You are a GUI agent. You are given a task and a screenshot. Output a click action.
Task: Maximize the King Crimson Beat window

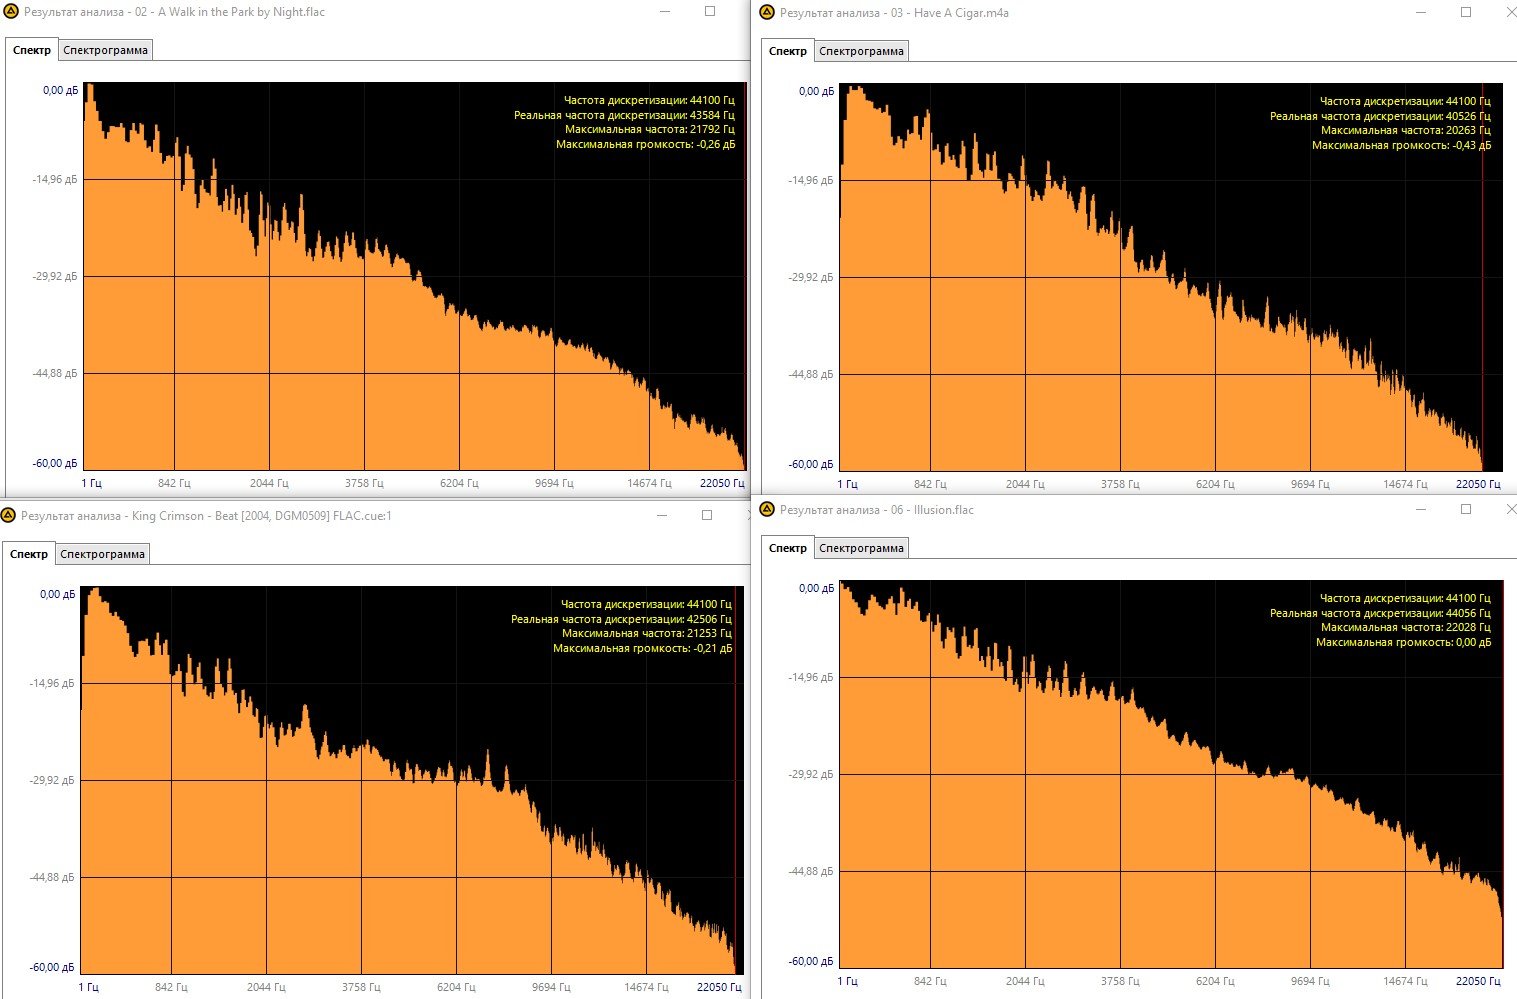point(707,516)
